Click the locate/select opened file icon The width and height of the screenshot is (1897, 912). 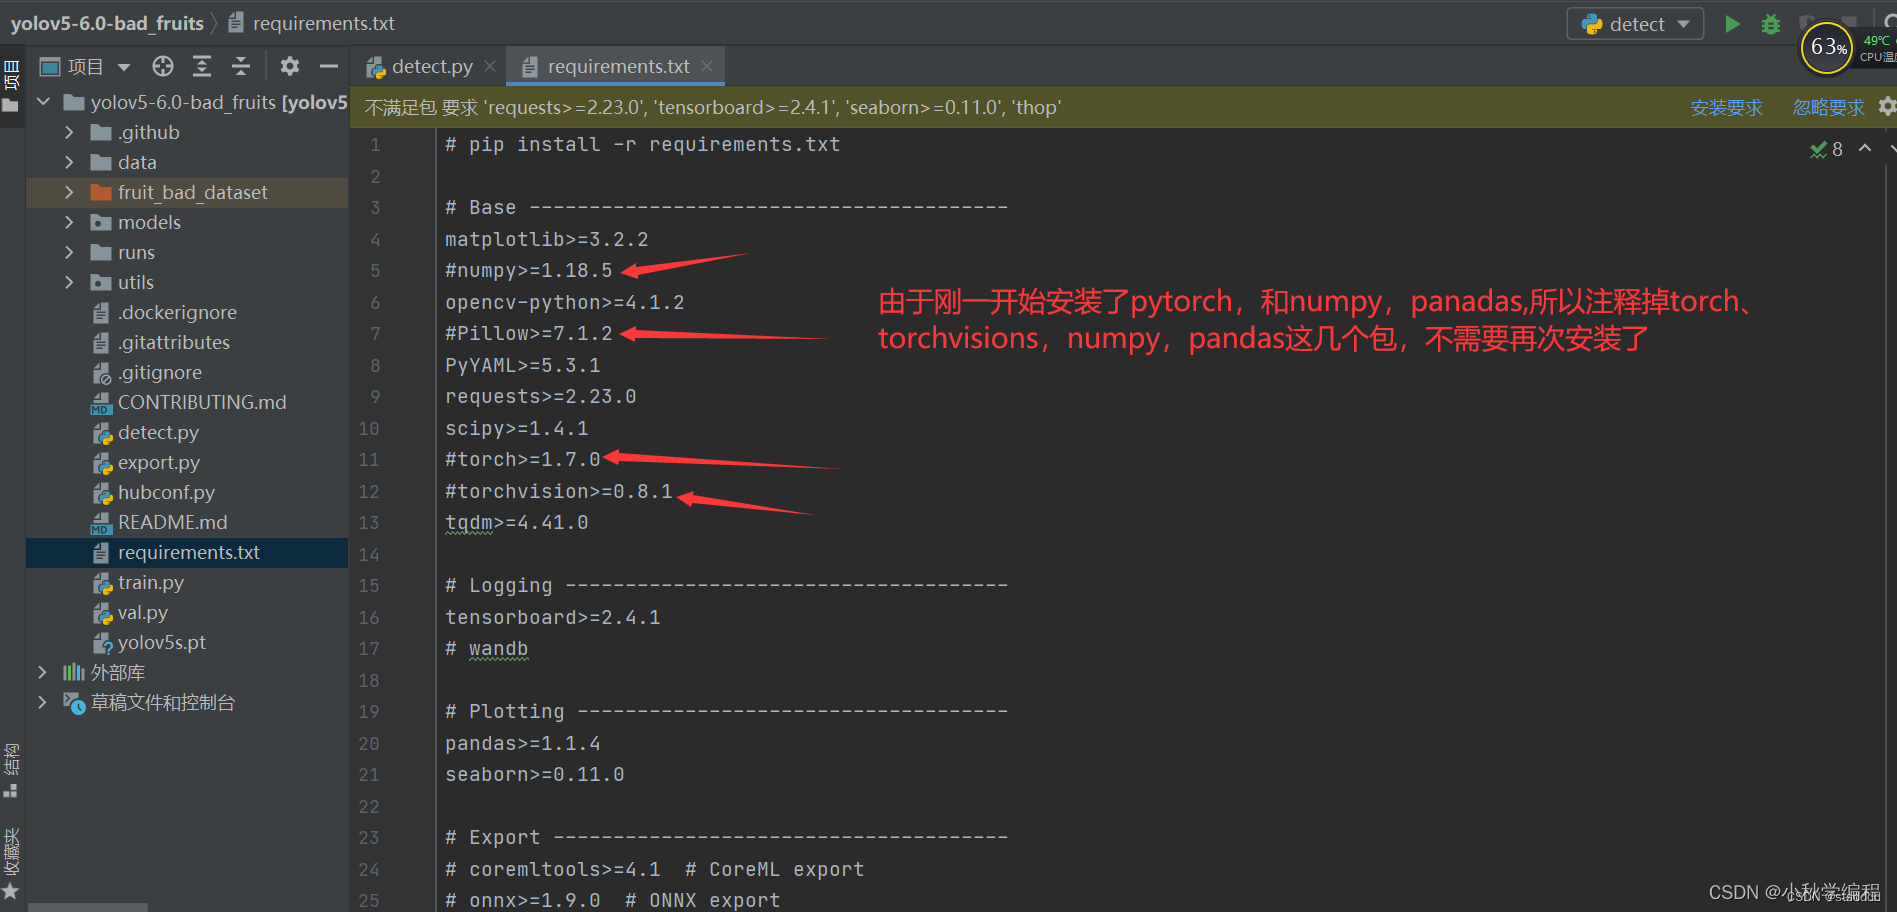pos(163,66)
